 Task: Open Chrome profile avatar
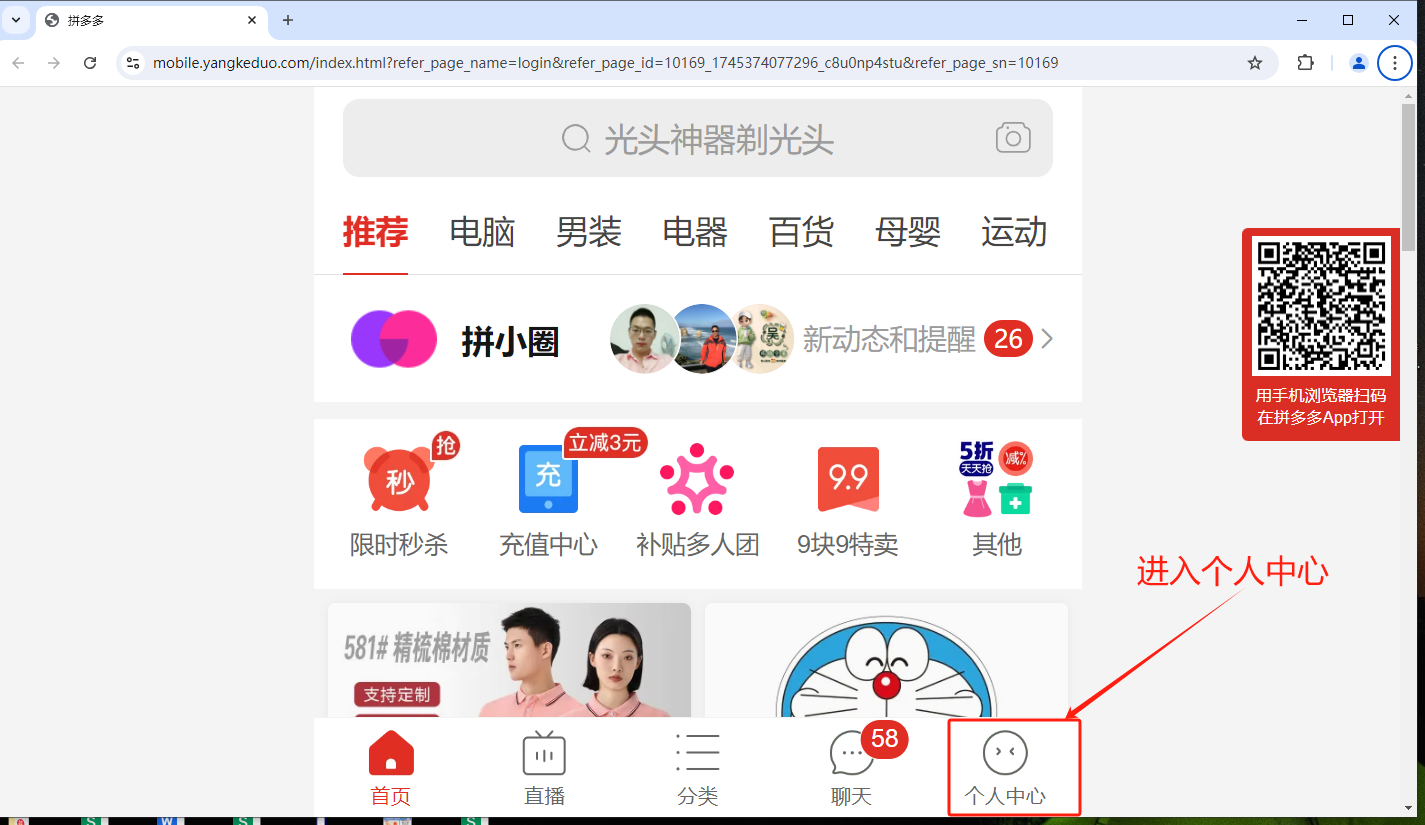click(1358, 63)
